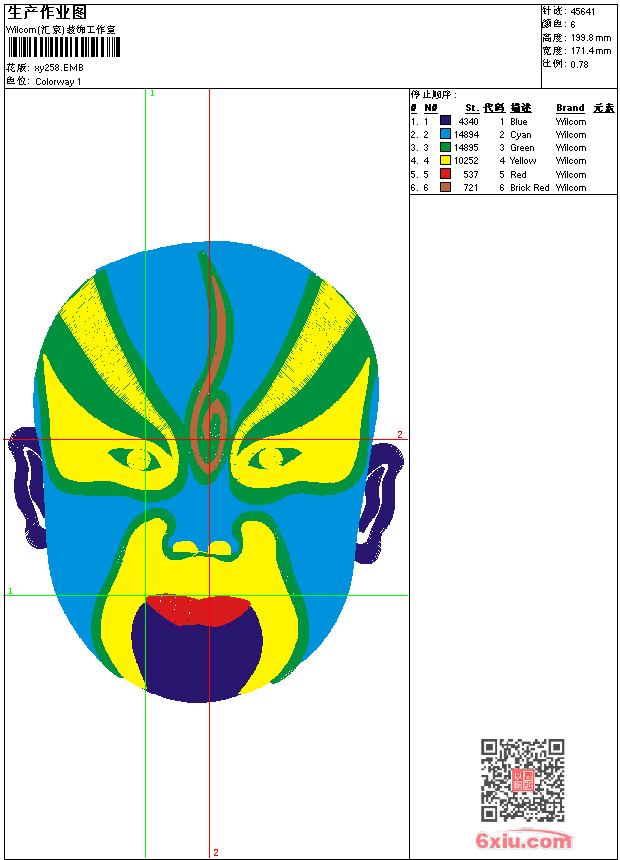Image resolution: width=620 pixels, height=860 pixels.
Task: Click the Yellow description text
Action: pos(523,161)
